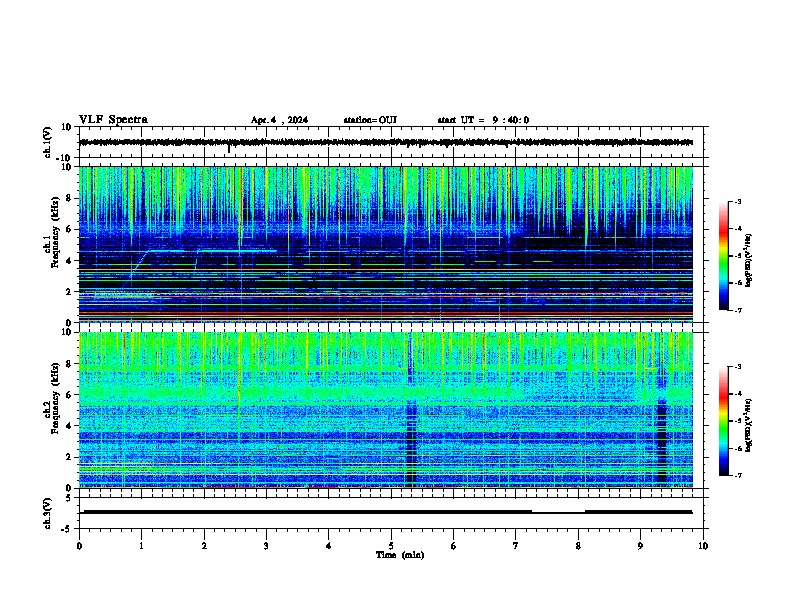Click the "3" tick on time axis
This screenshot has width=792, height=612.
click(x=266, y=546)
